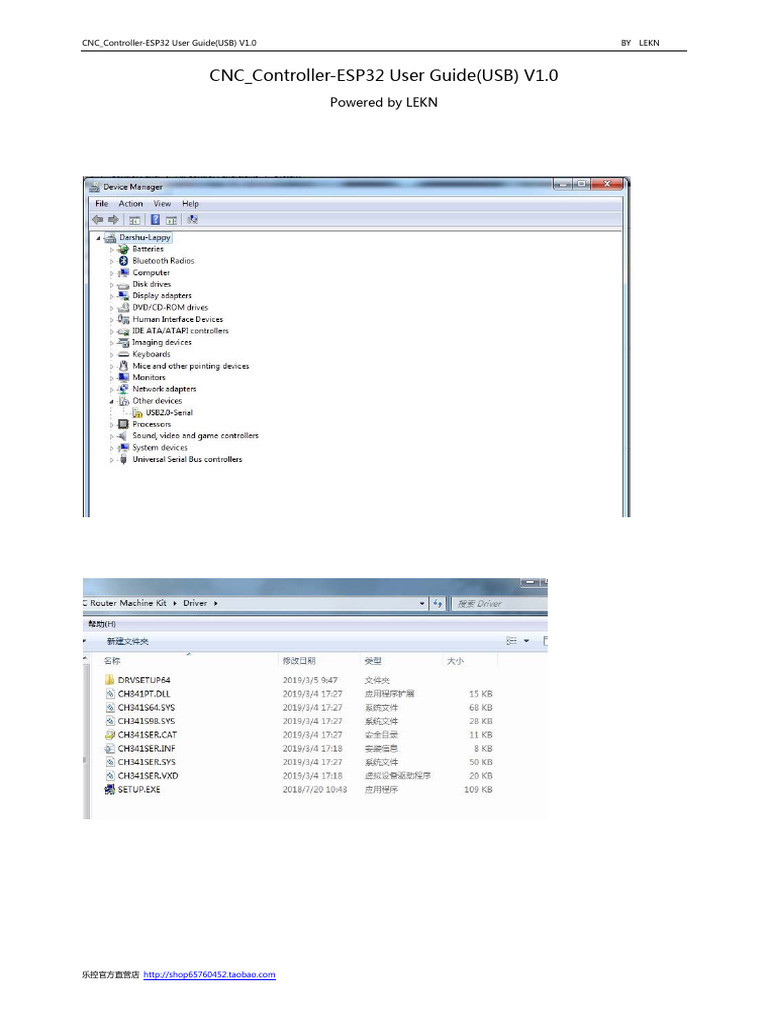Click the Mice and other pointing devices icon

click(x=123, y=366)
